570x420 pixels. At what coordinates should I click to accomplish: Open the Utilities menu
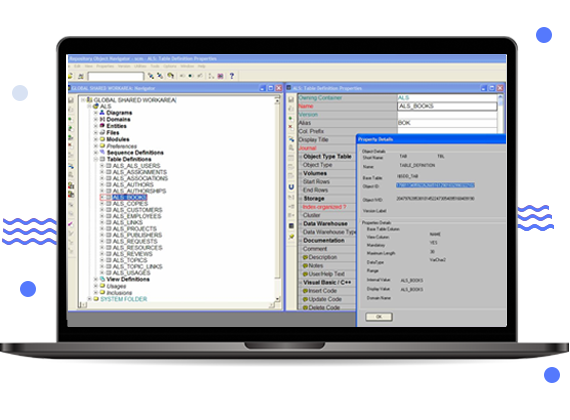tap(140, 67)
